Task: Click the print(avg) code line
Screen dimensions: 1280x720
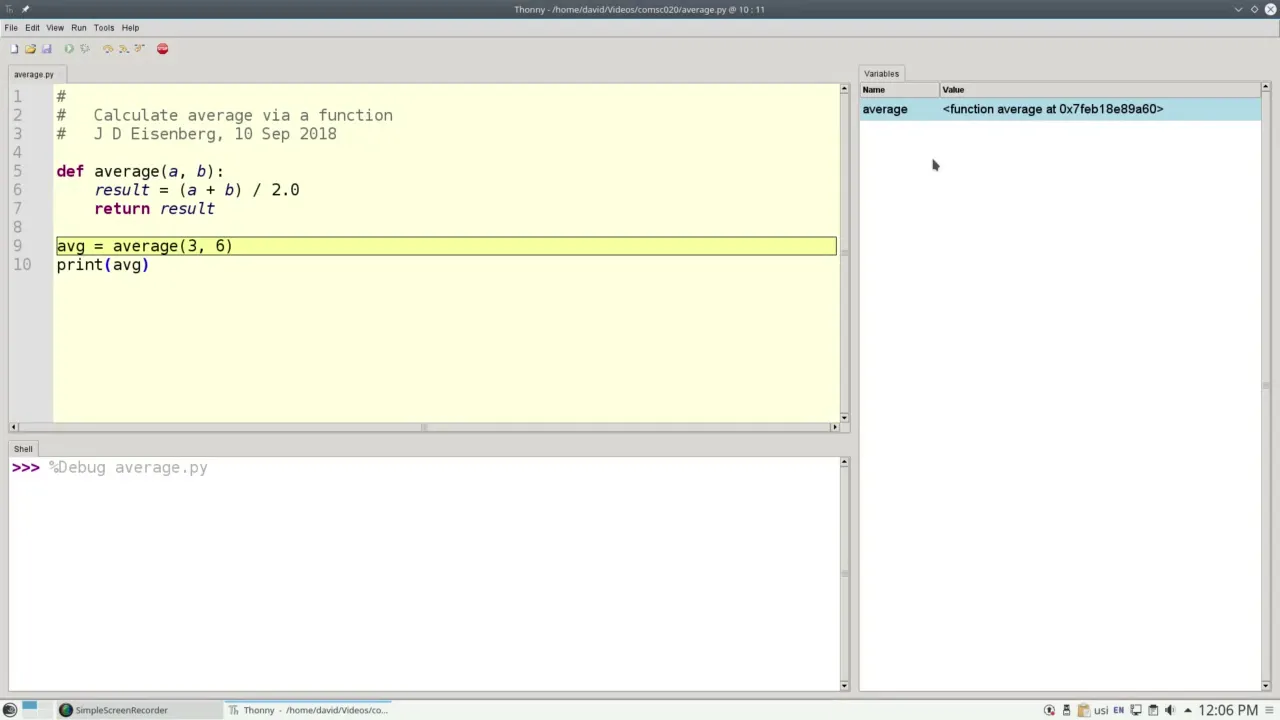Action: (x=102, y=265)
